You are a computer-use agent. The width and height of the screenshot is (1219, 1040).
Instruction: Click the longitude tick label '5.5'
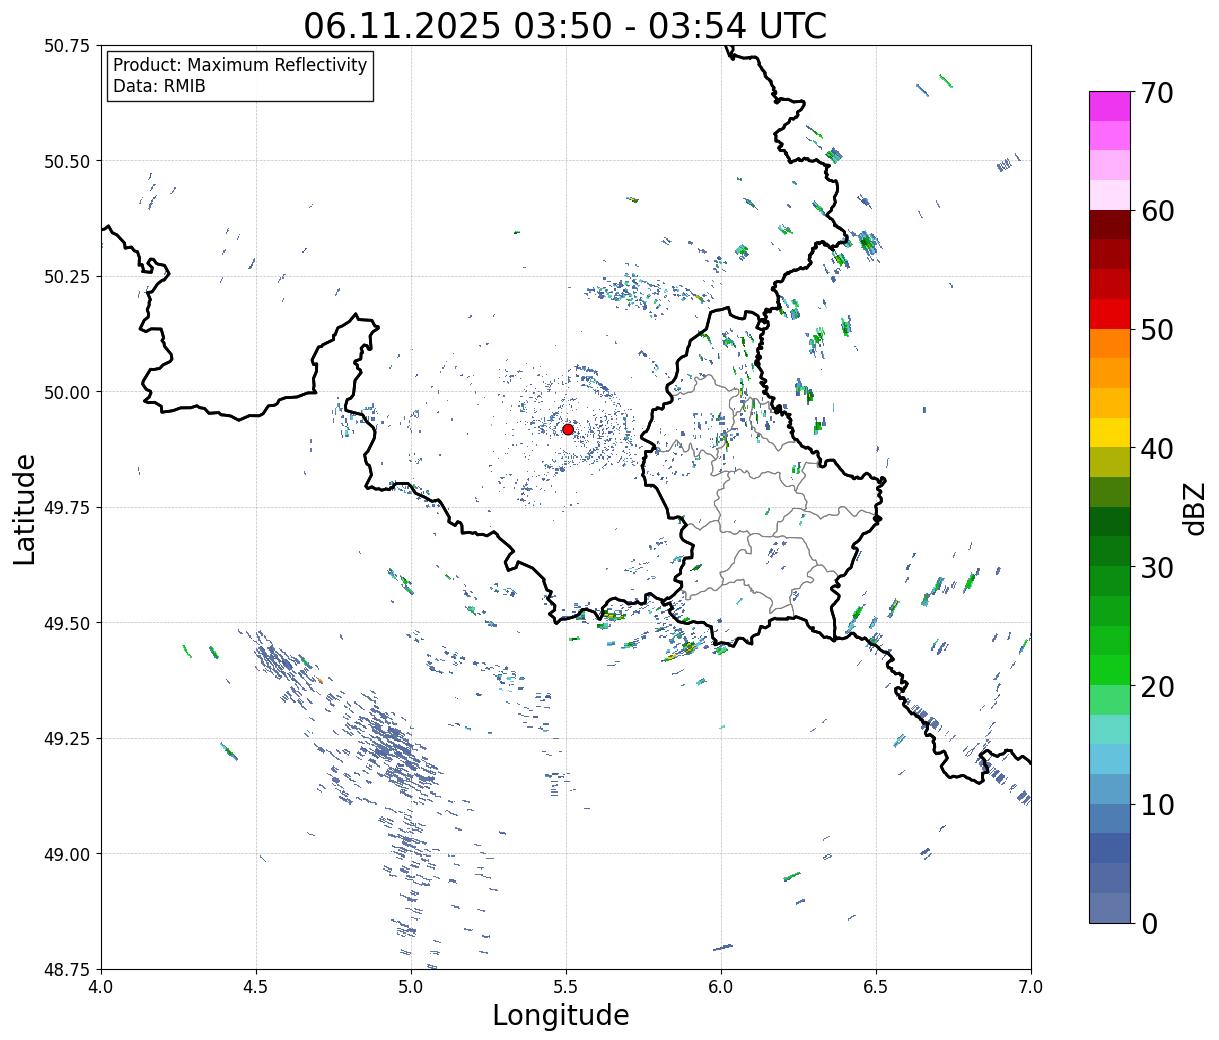566,987
